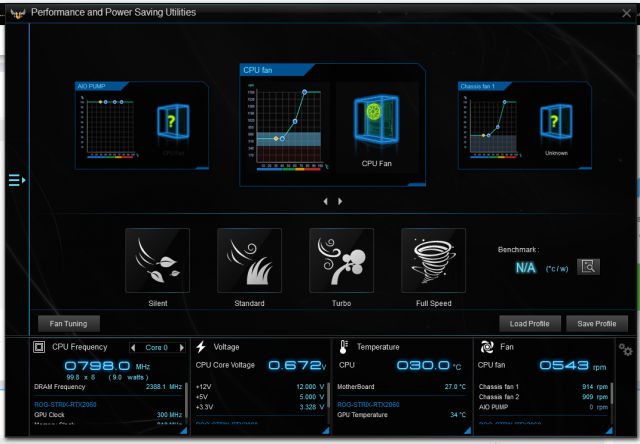Viewport: 640px width, 444px height.
Task: Click the Save Profile button
Action: [596, 323]
